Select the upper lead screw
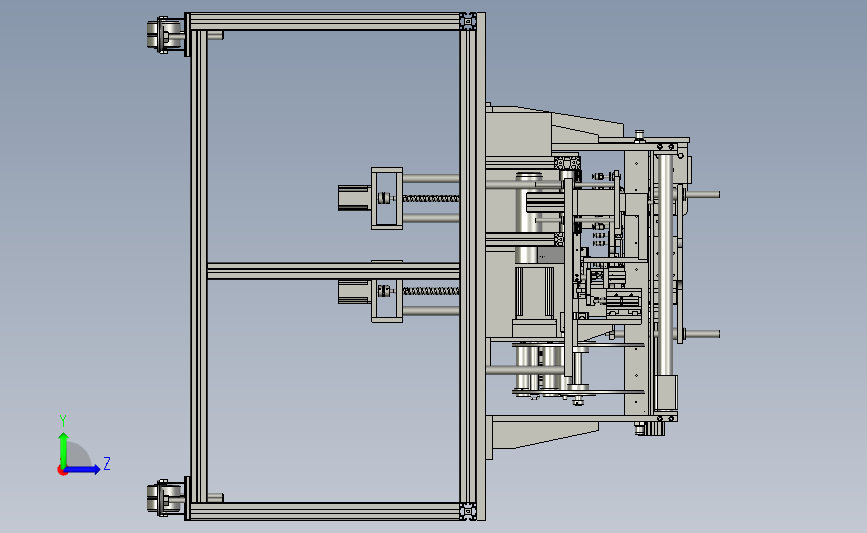The width and height of the screenshot is (867, 533). pos(431,198)
